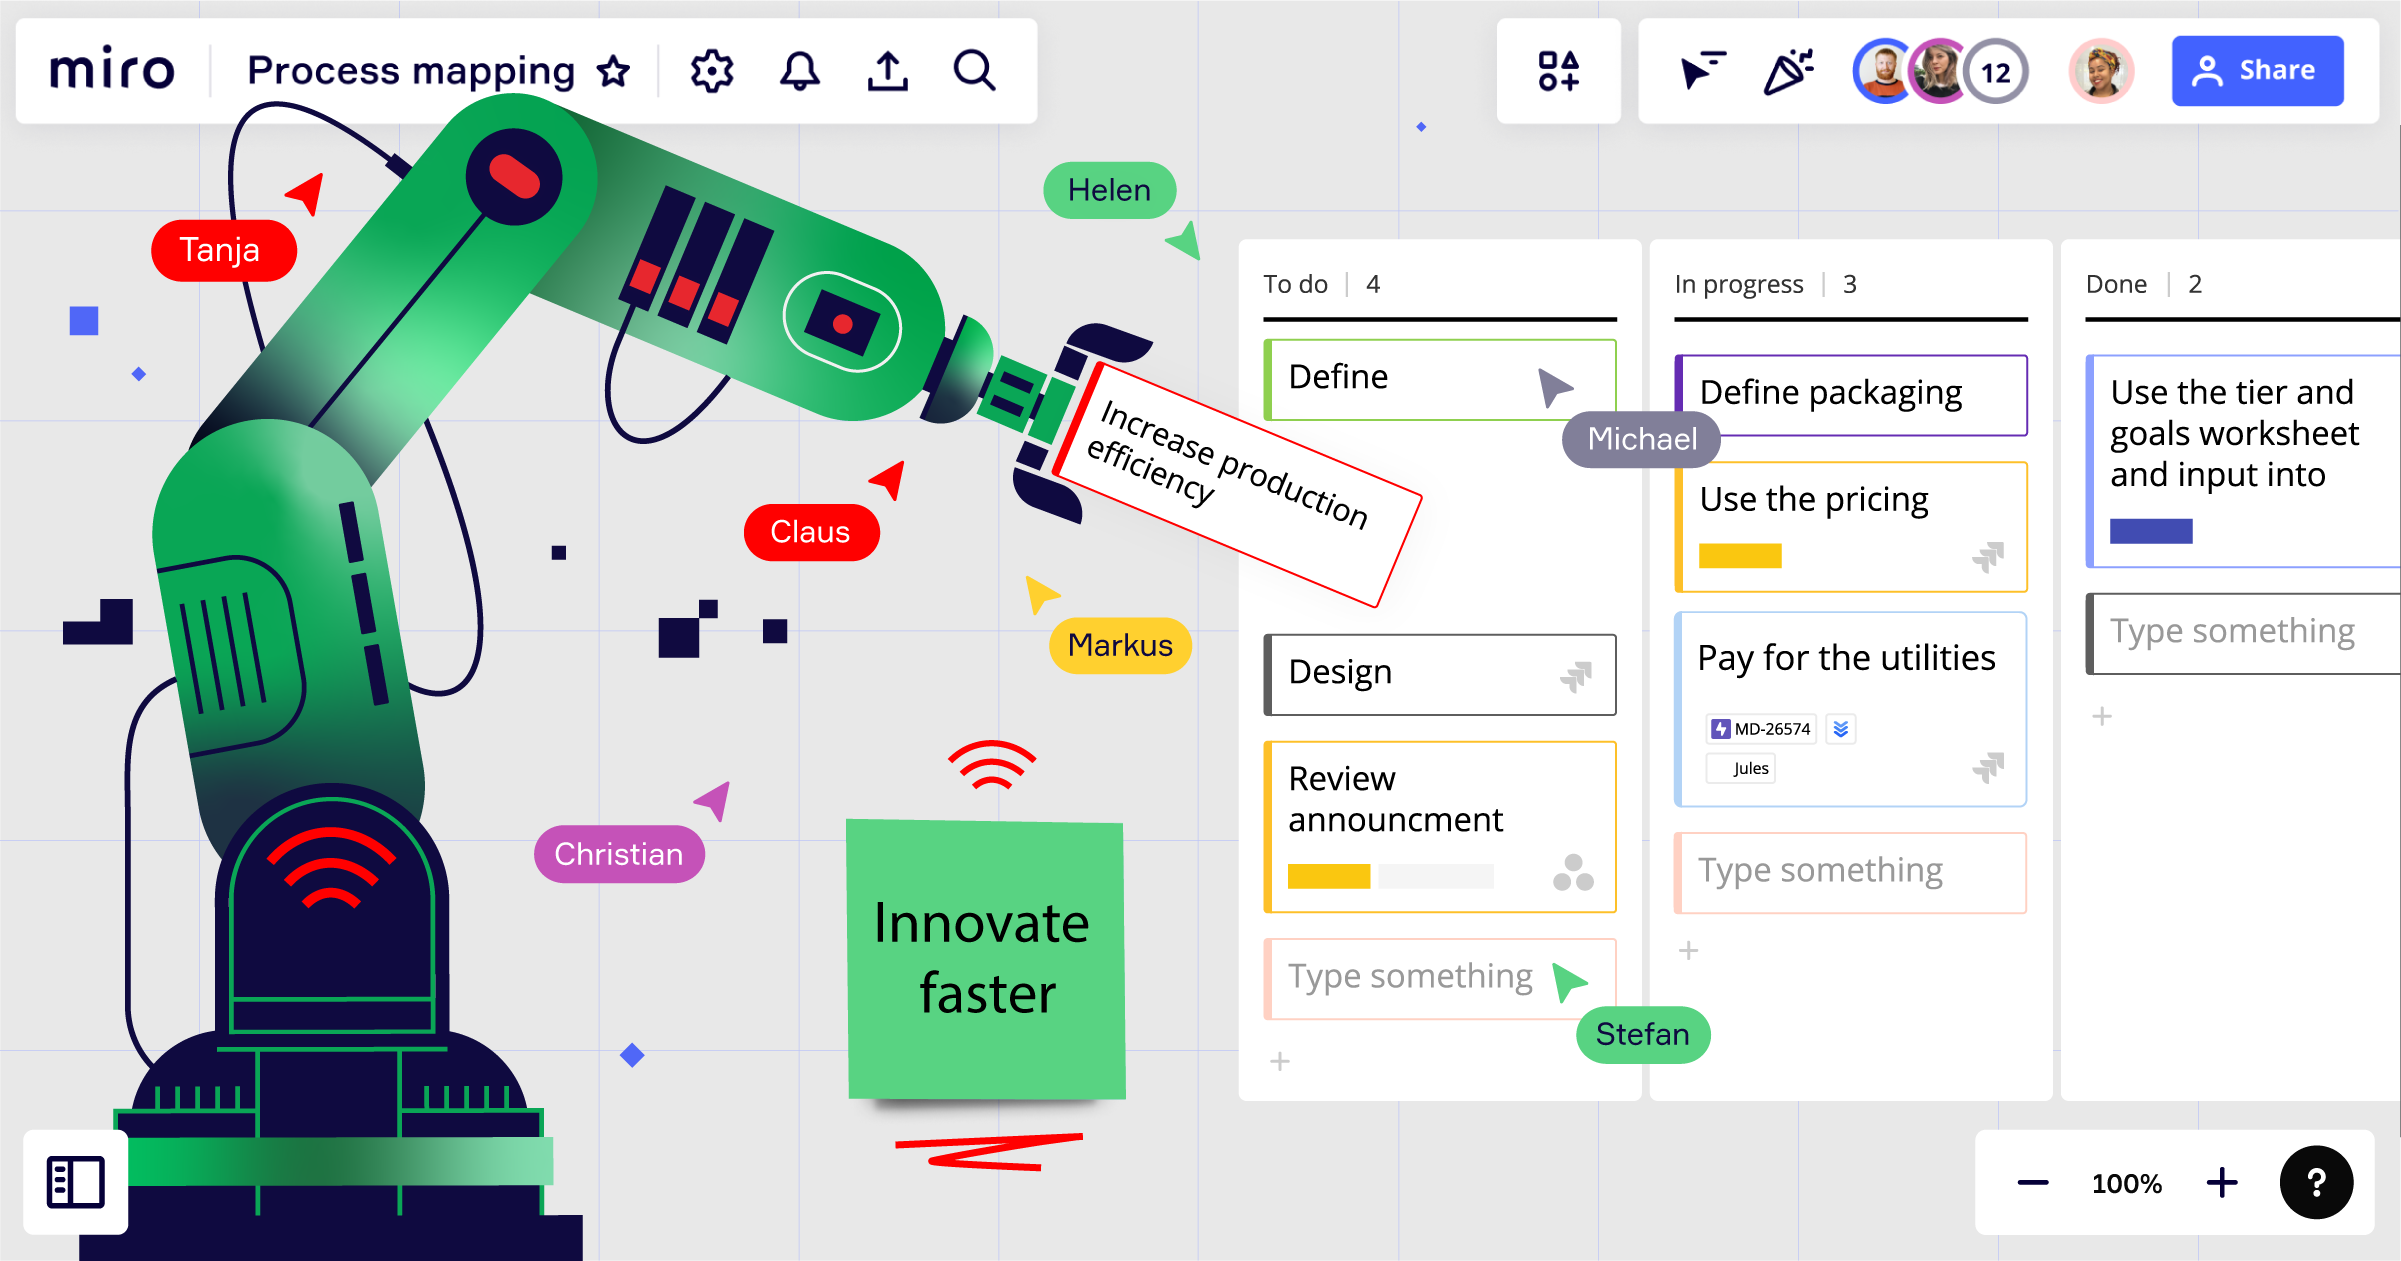2401x1261 pixels.
Task: Open the help question mark
Action: (x=2316, y=1182)
